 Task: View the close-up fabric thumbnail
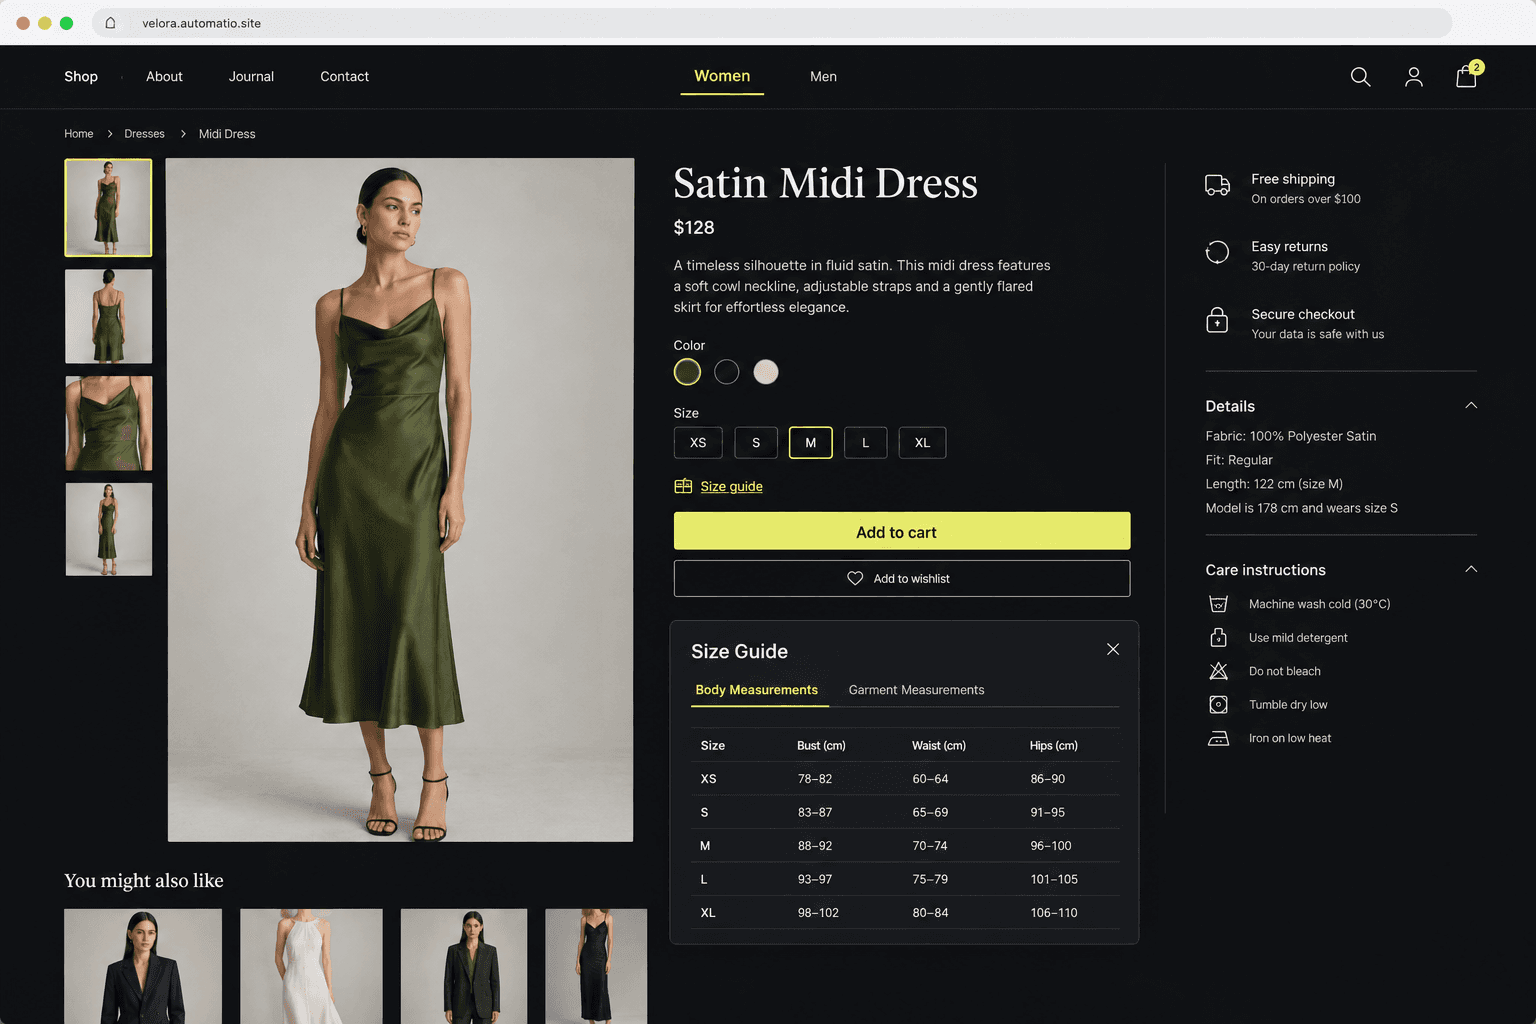(109, 423)
